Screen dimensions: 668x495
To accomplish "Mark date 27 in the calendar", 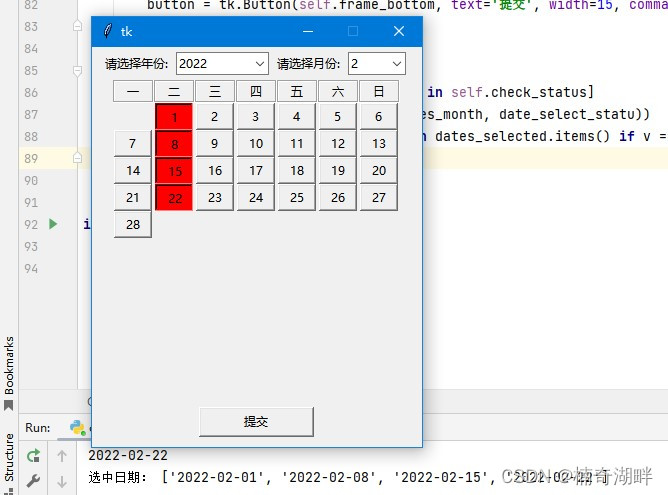I will tap(379, 198).
